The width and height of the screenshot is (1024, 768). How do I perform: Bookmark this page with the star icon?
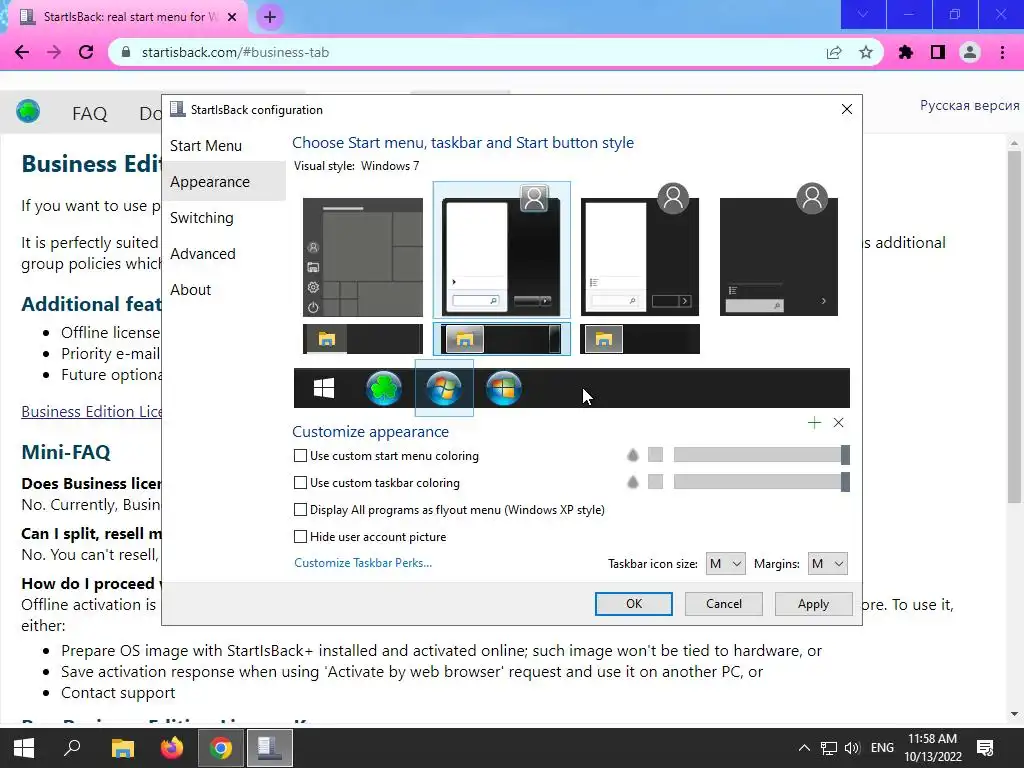[866, 52]
